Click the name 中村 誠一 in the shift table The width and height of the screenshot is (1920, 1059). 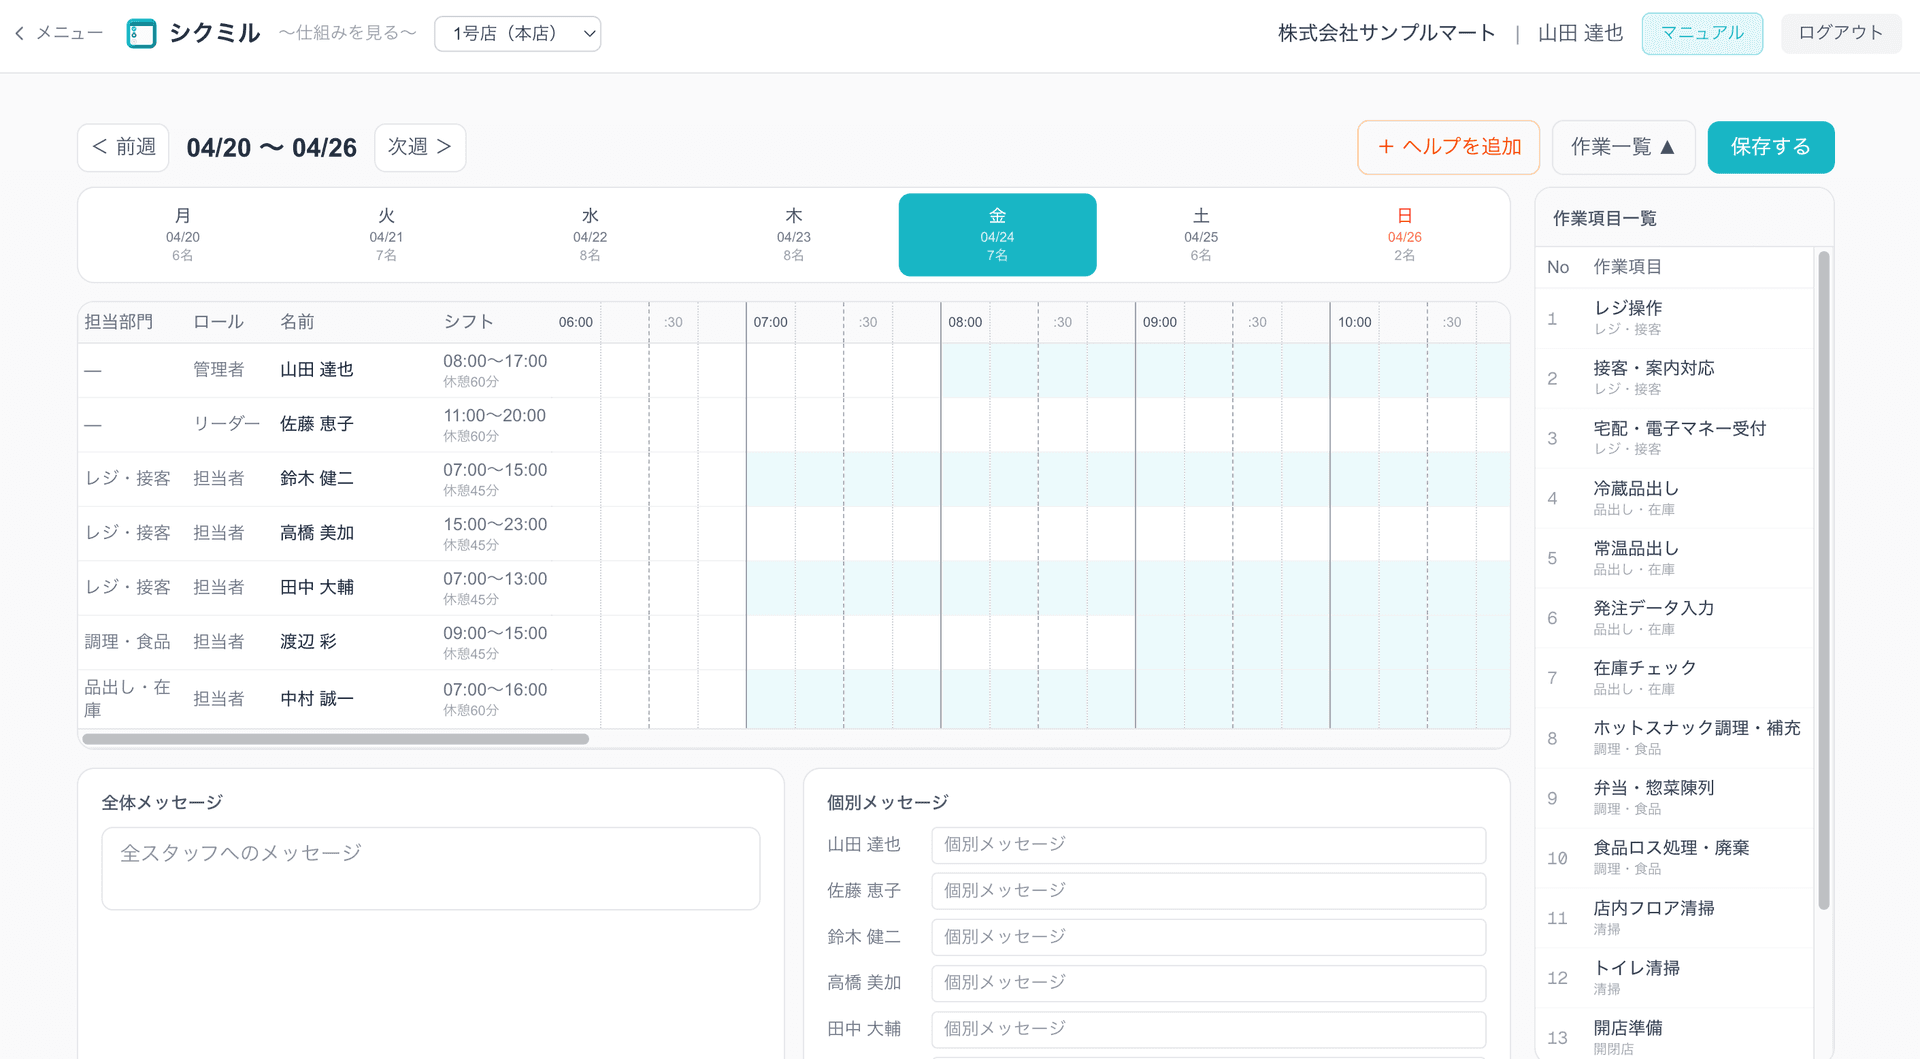tap(317, 699)
